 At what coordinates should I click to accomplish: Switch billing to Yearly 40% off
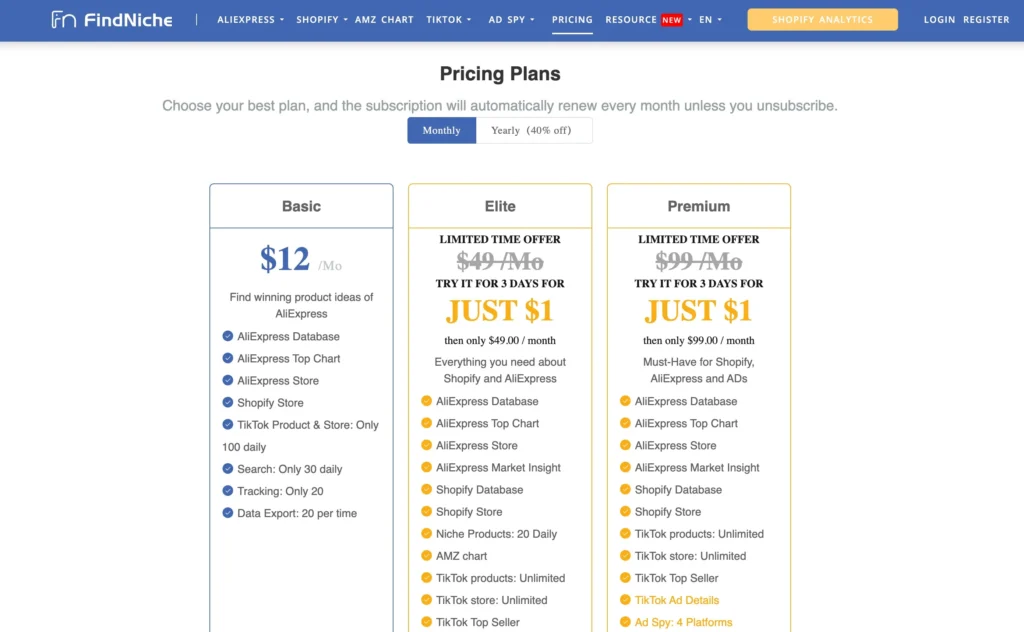[534, 130]
